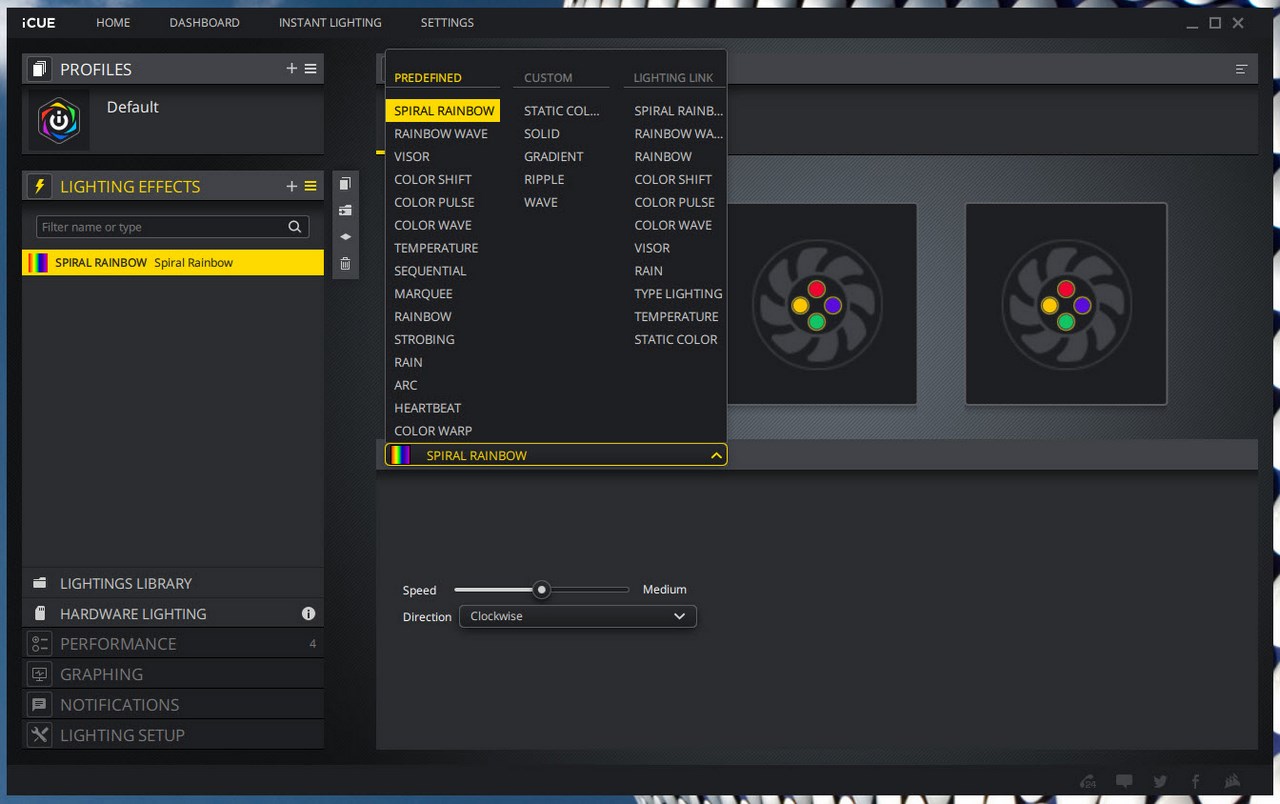Click the 24-hour phone support icon
Screen dimensions: 1280x804
1089,781
